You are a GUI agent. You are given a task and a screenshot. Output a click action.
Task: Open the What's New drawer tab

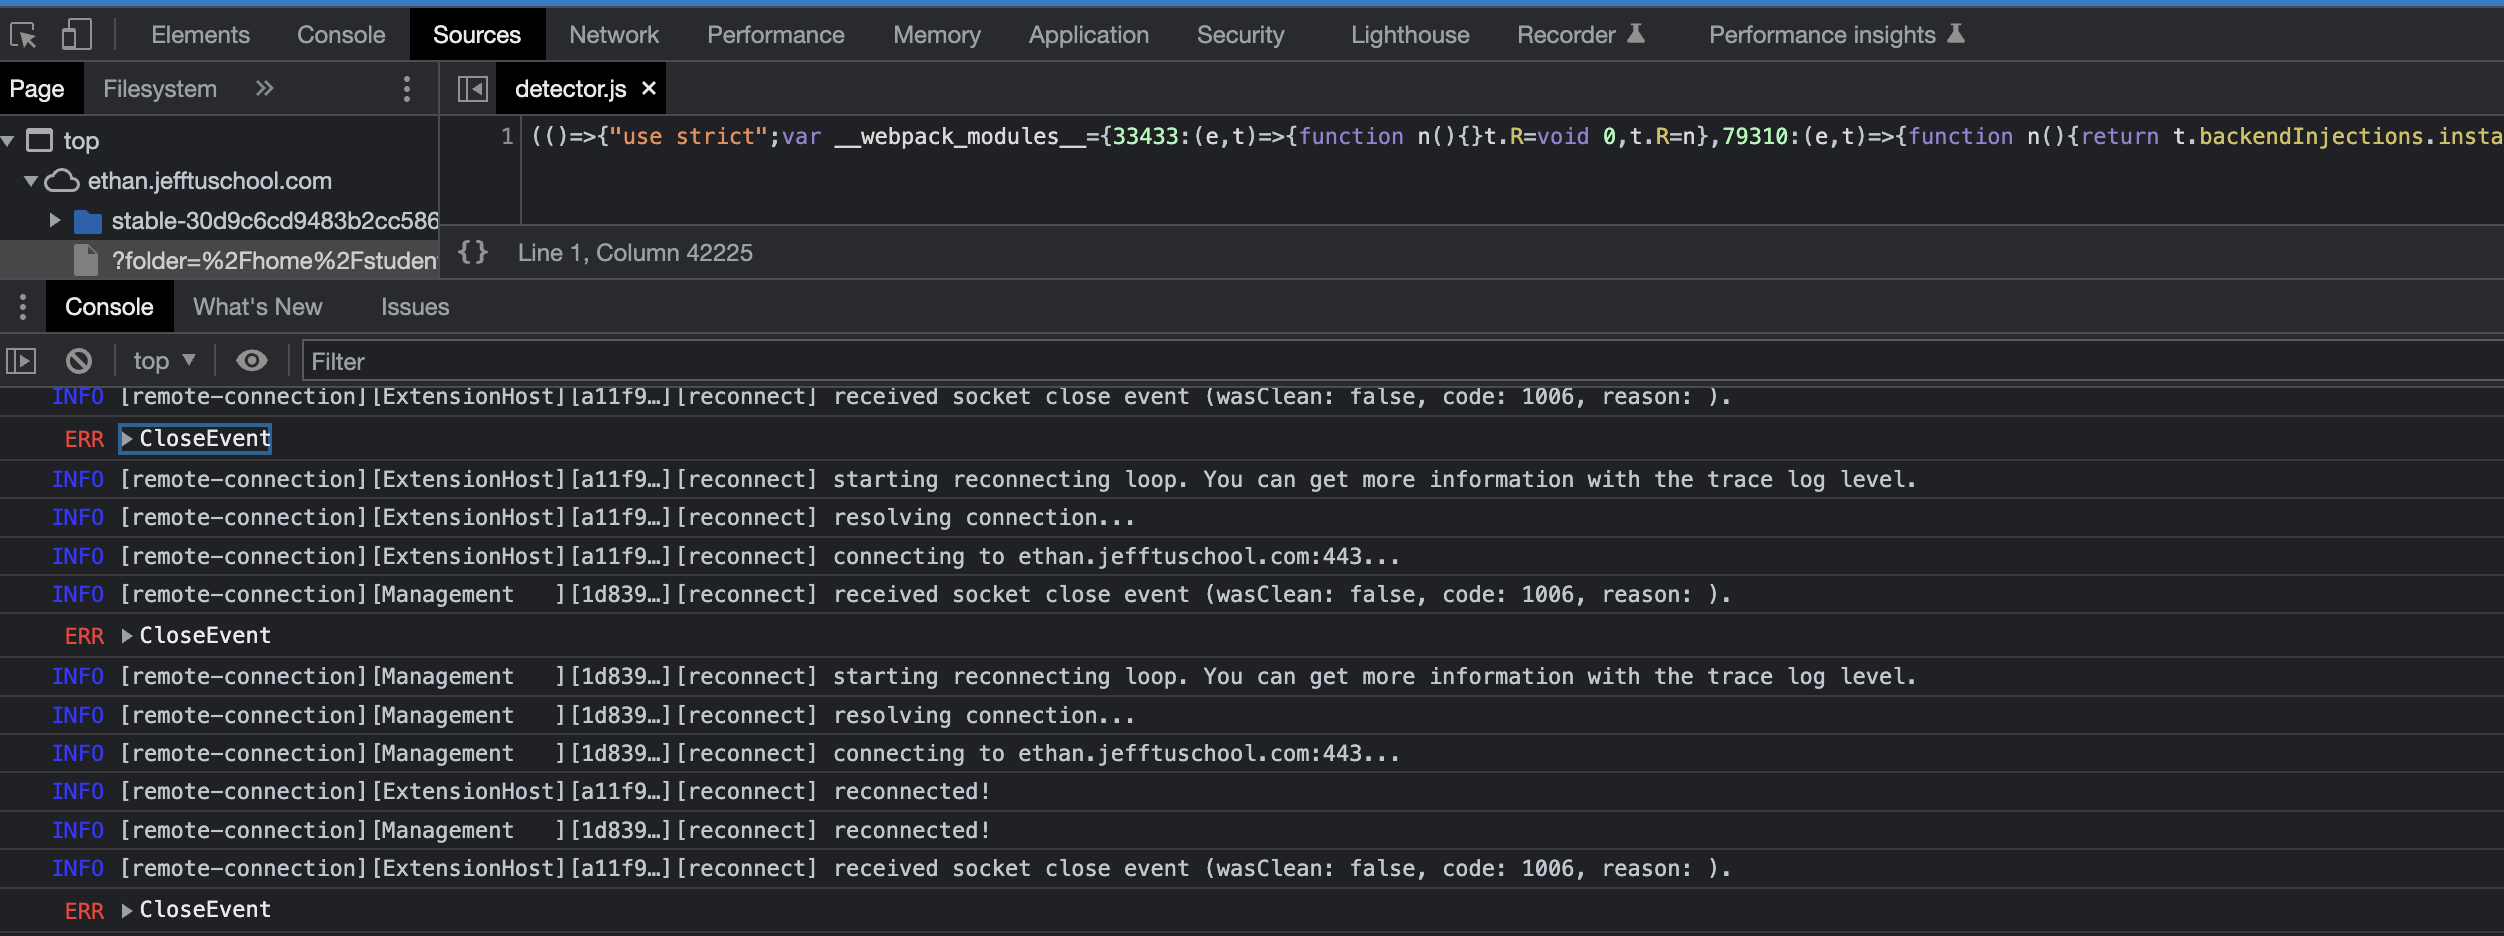click(258, 307)
